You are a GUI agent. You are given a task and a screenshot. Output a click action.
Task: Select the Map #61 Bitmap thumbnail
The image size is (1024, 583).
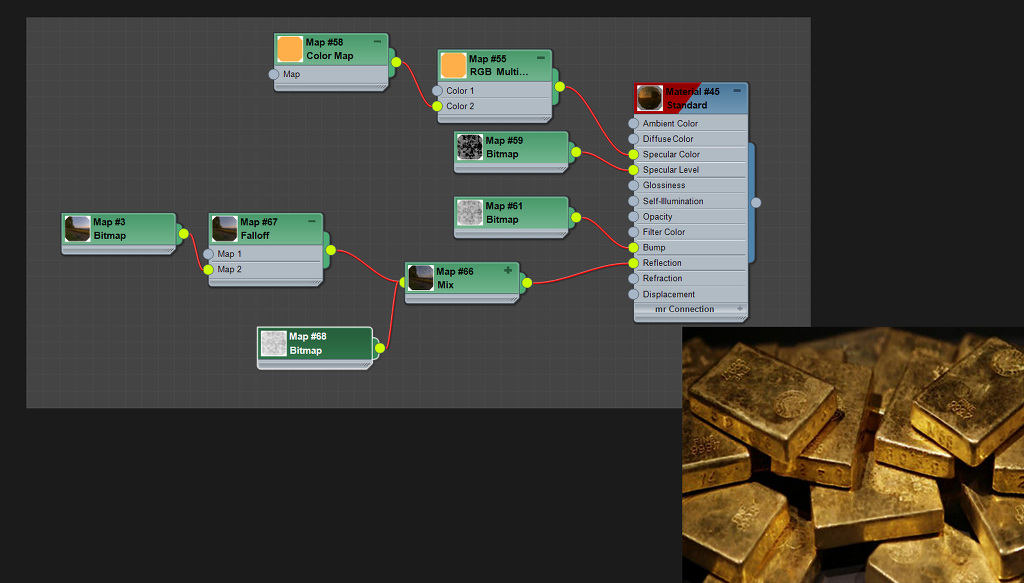click(x=469, y=213)
